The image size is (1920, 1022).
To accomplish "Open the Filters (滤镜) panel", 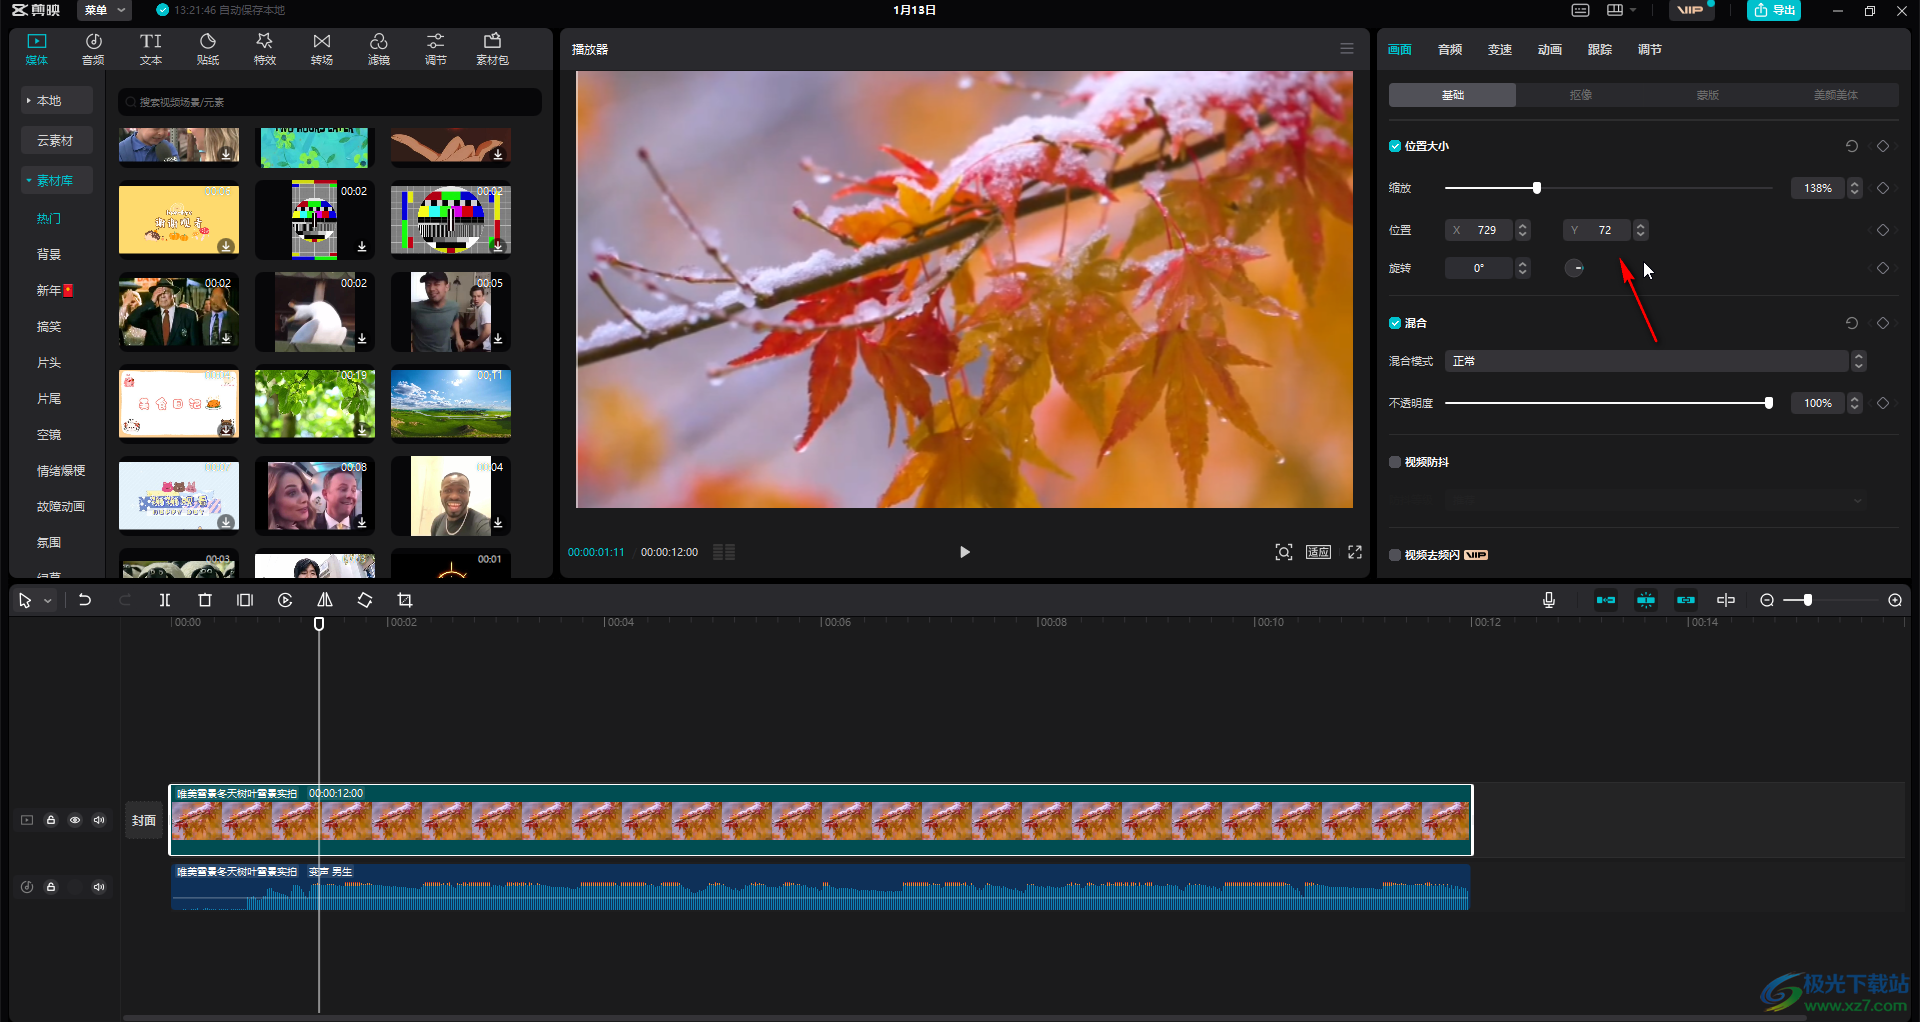I will [379, 49].
